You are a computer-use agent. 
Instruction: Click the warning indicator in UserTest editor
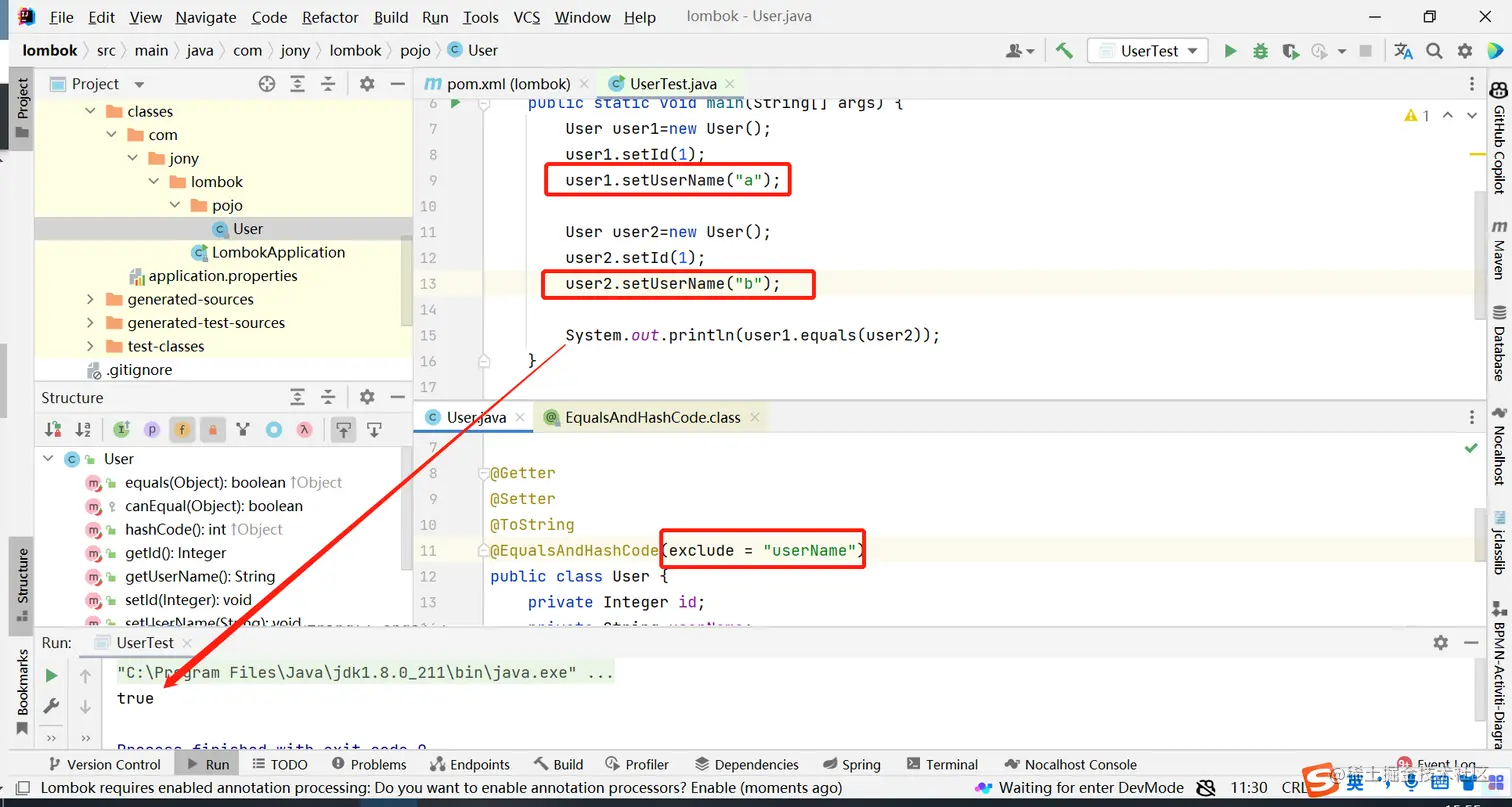click(x=1417, y=115)
